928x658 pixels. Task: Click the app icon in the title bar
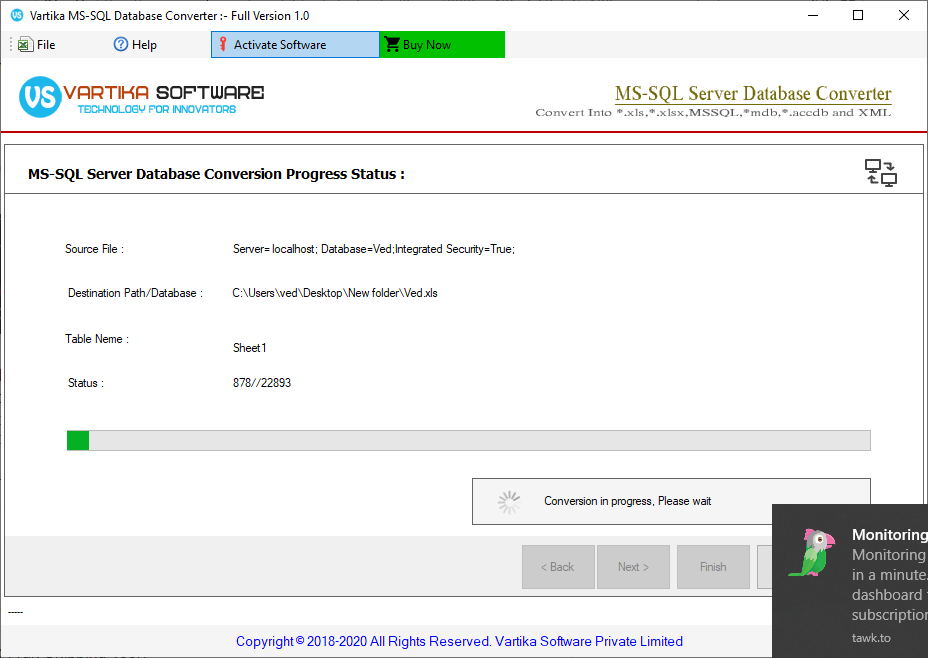click(x=17, y=15)
